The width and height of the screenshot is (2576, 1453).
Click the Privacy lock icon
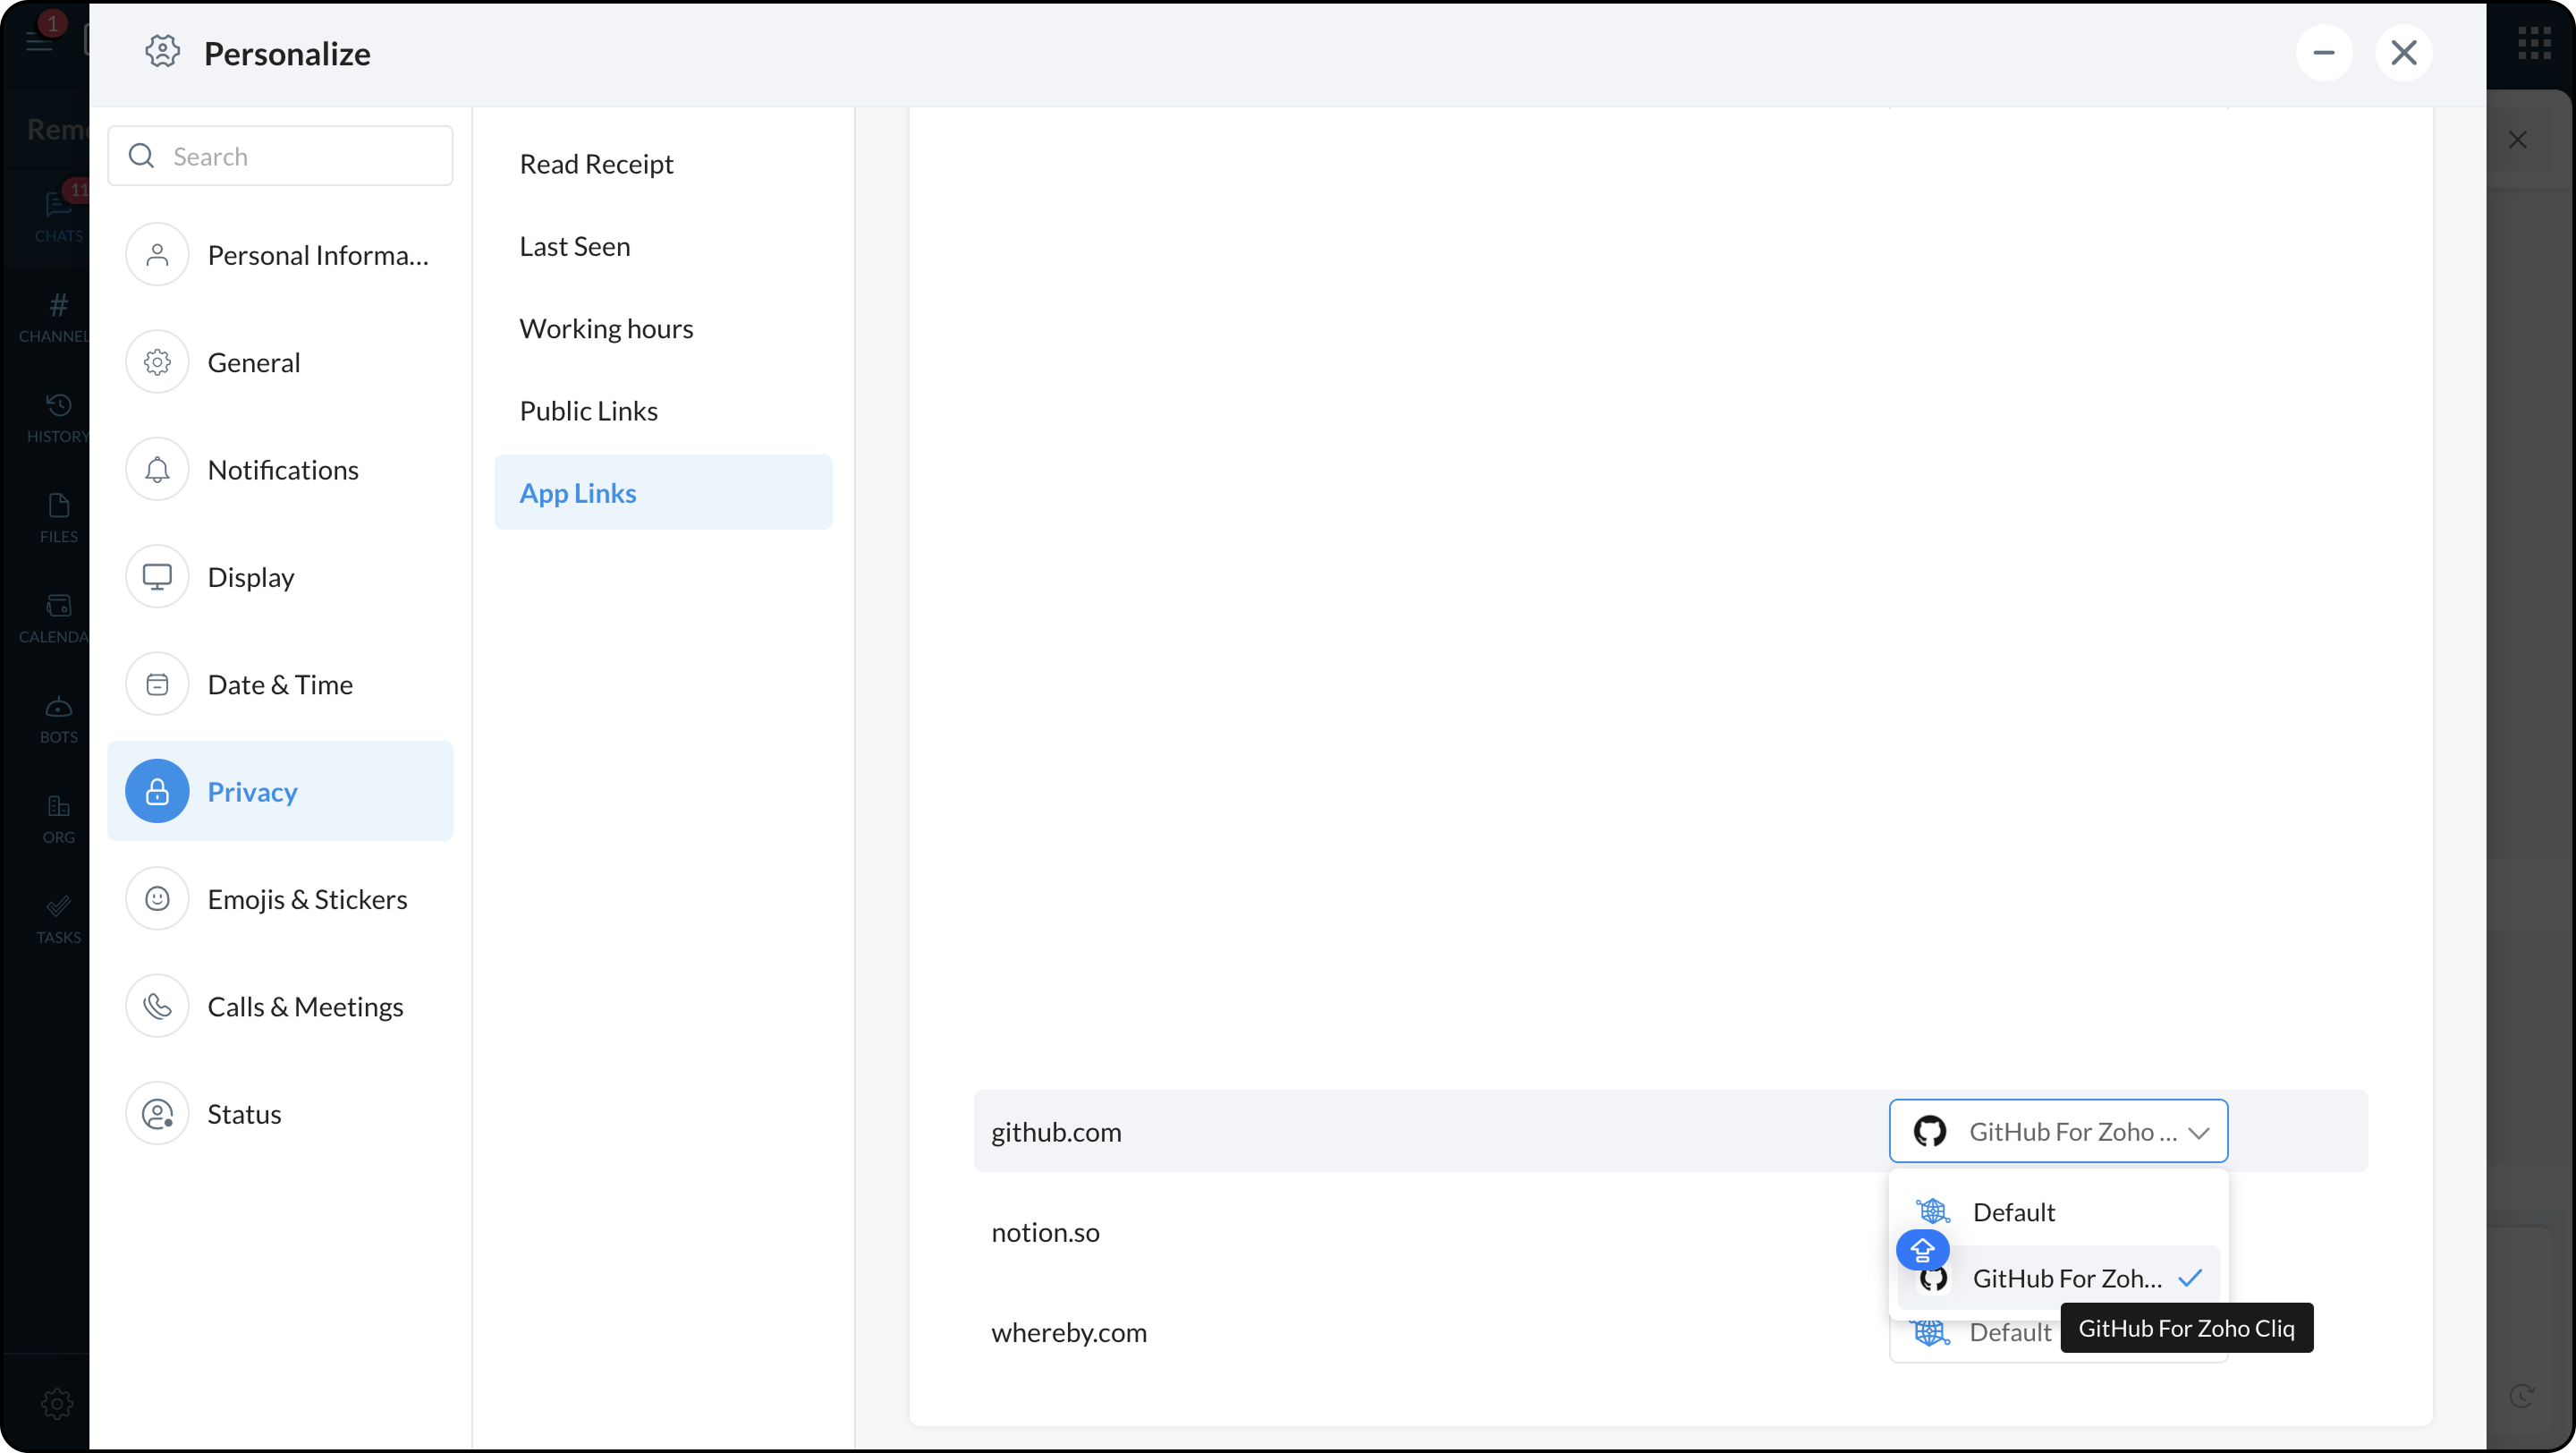click(x=157, y=792)
